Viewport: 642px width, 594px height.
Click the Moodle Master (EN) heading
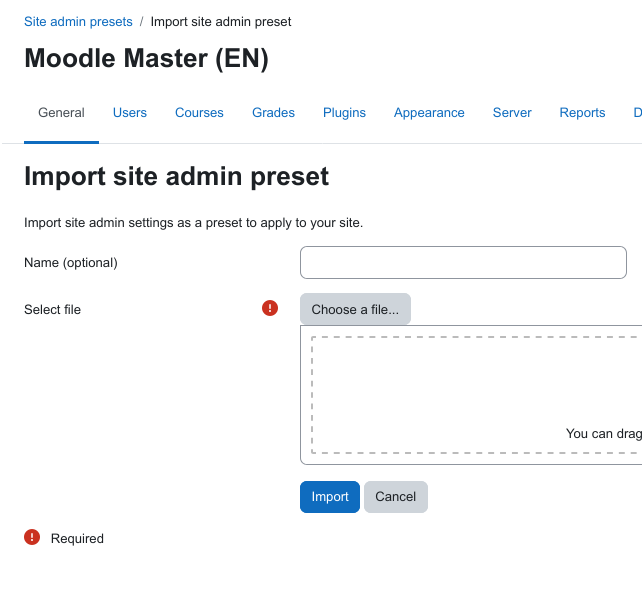click(146, 58)
